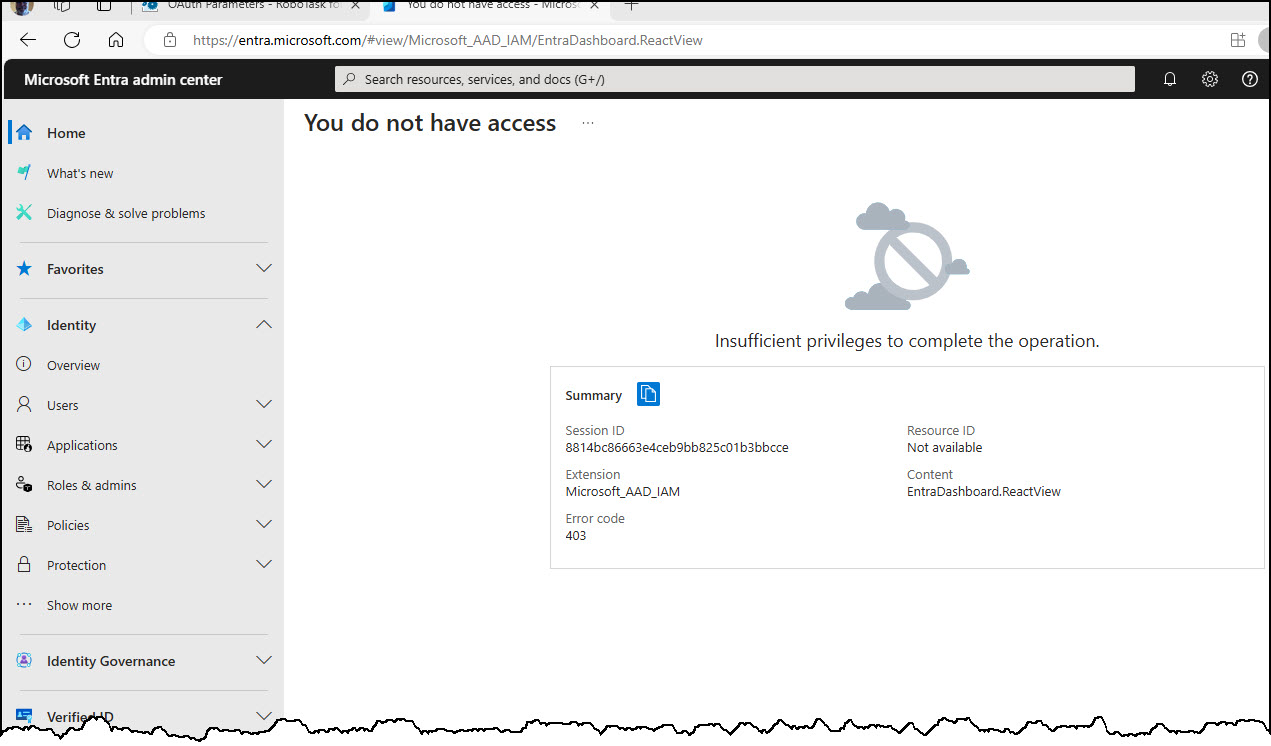Go back with the browser back arrow
The width and height of the screenshot is (1271, 746).
pyautogui.click(x=28, y=40)
